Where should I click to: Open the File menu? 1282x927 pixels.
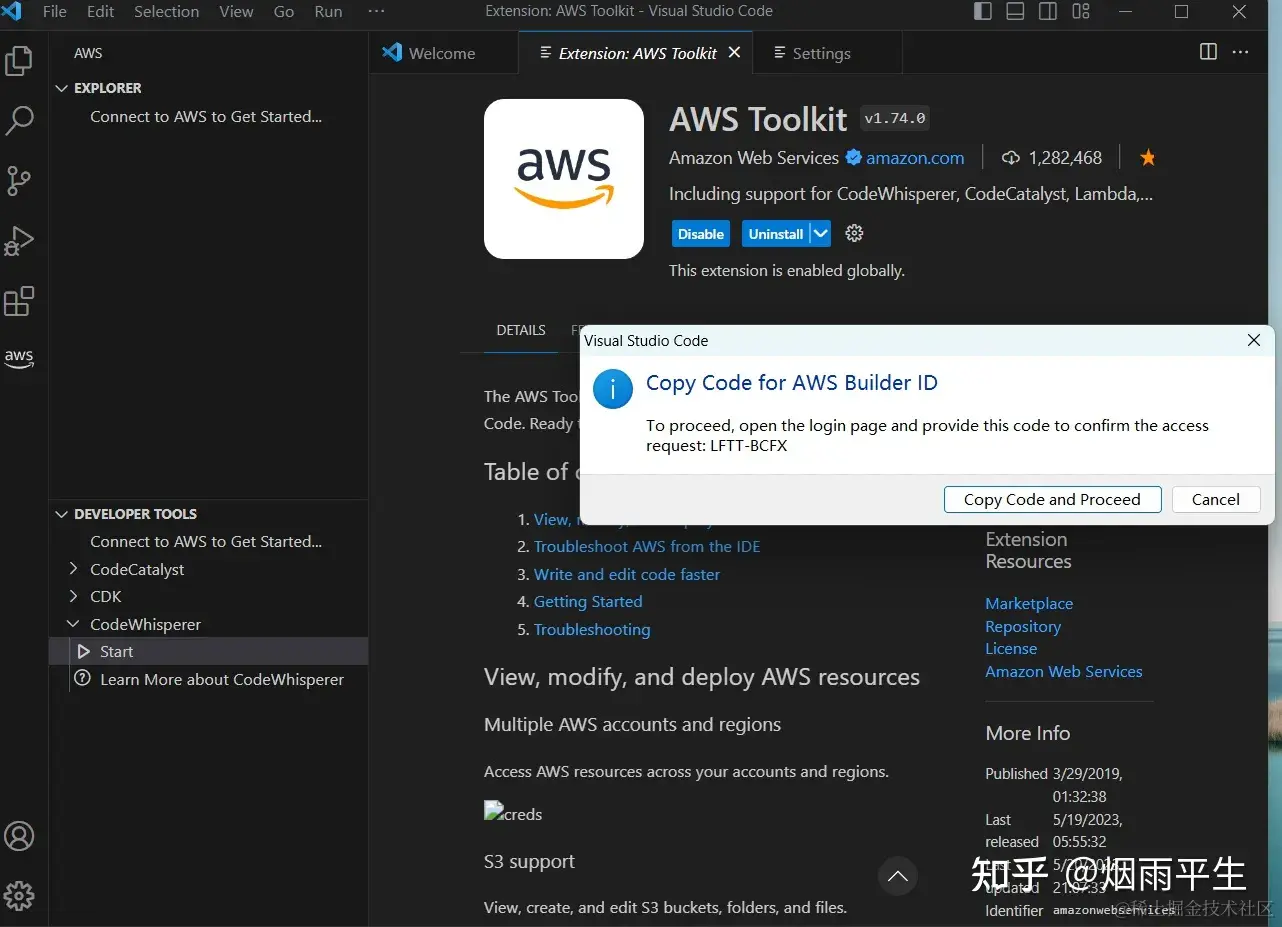pyautogui.click(x=54, y=12)
